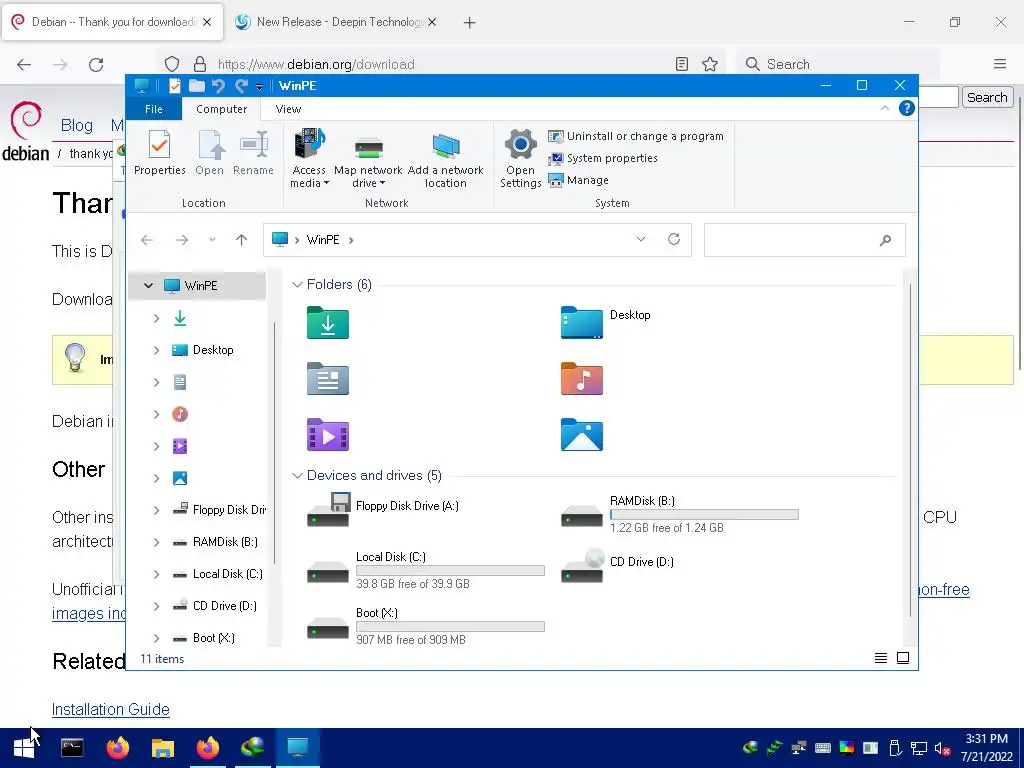Select the Pictures item in the navigation tree
This screenshot has width=1024, height=768.
coord(180,478)
